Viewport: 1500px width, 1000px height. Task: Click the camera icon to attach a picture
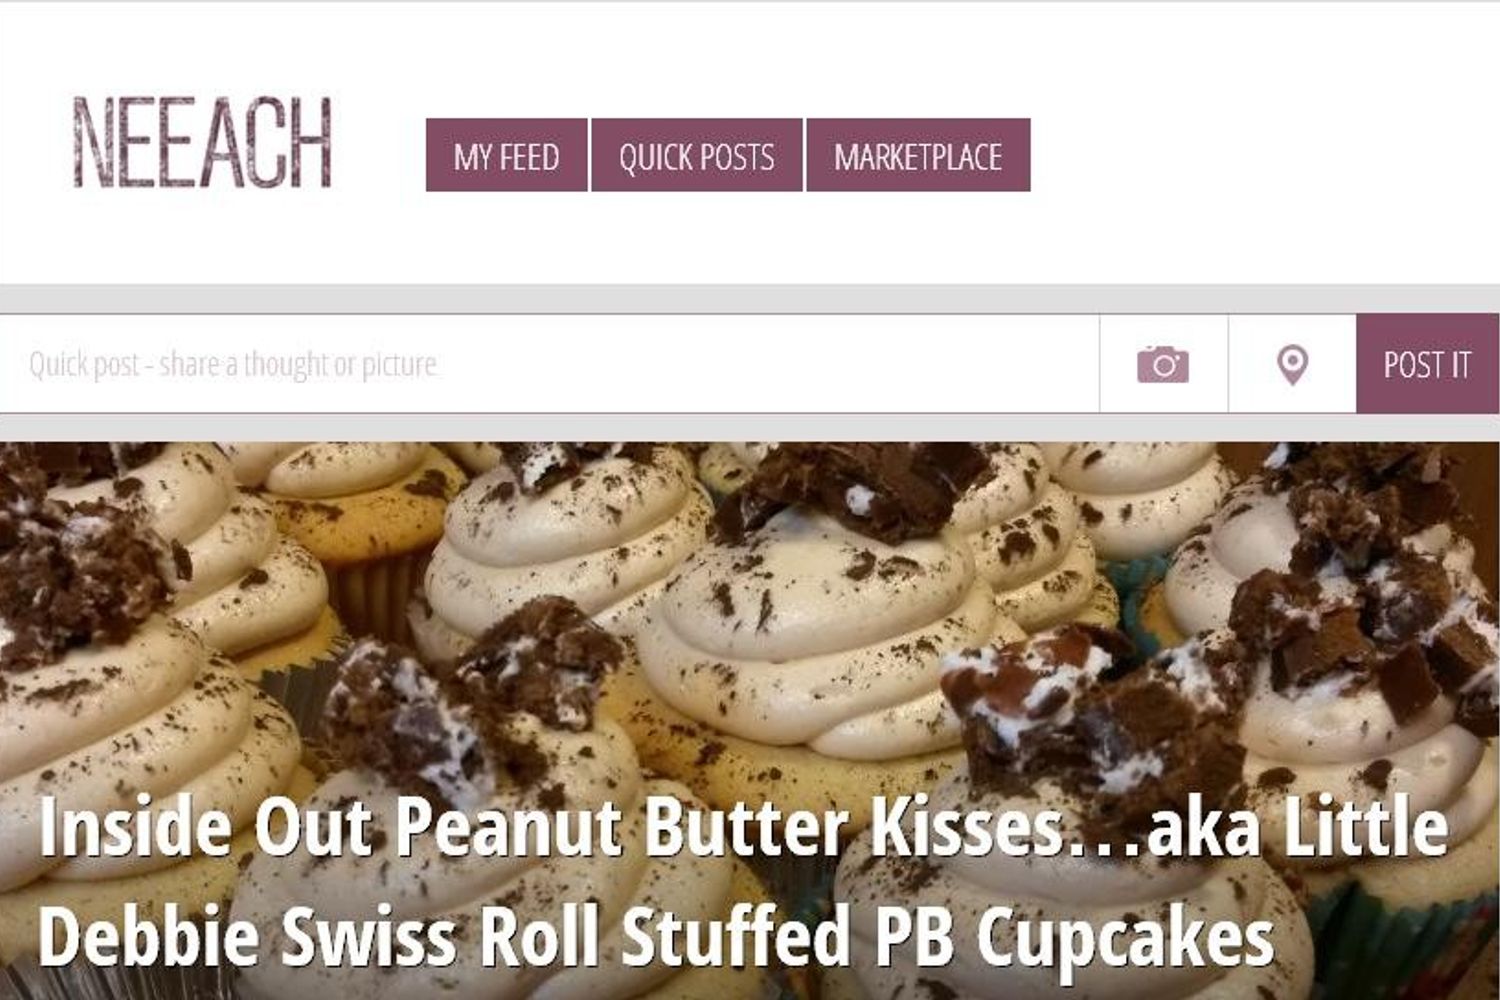[x=1163, y=364]
